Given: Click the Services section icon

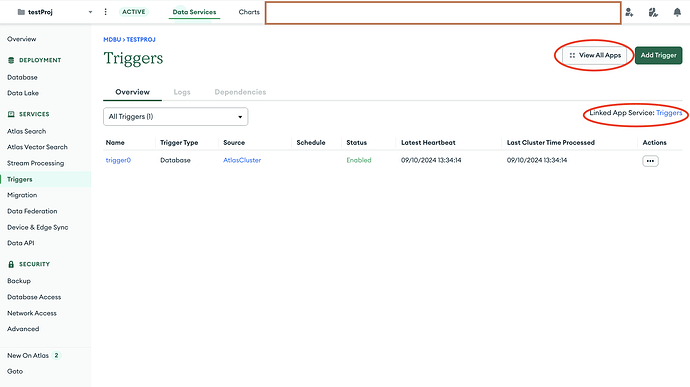Looking at the screenshot, I should (11, 114).
